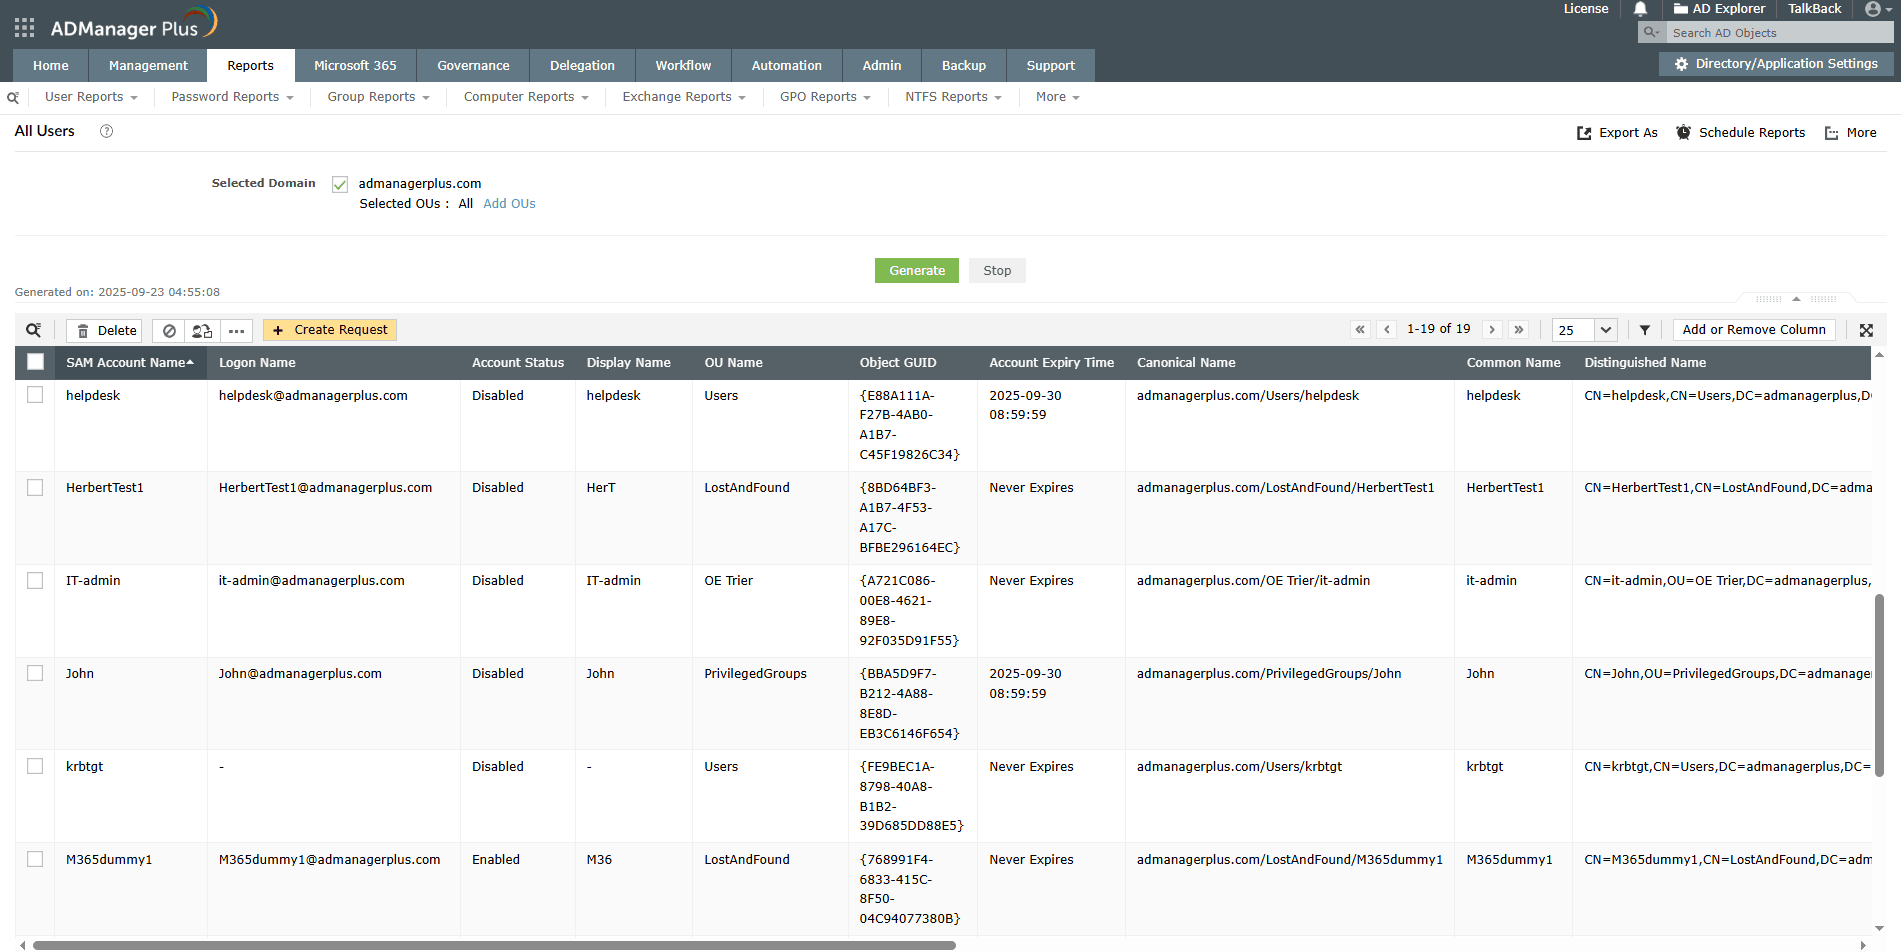1901x952 pixels.
Task: Open Schedule Reports
Action: 1741,133
